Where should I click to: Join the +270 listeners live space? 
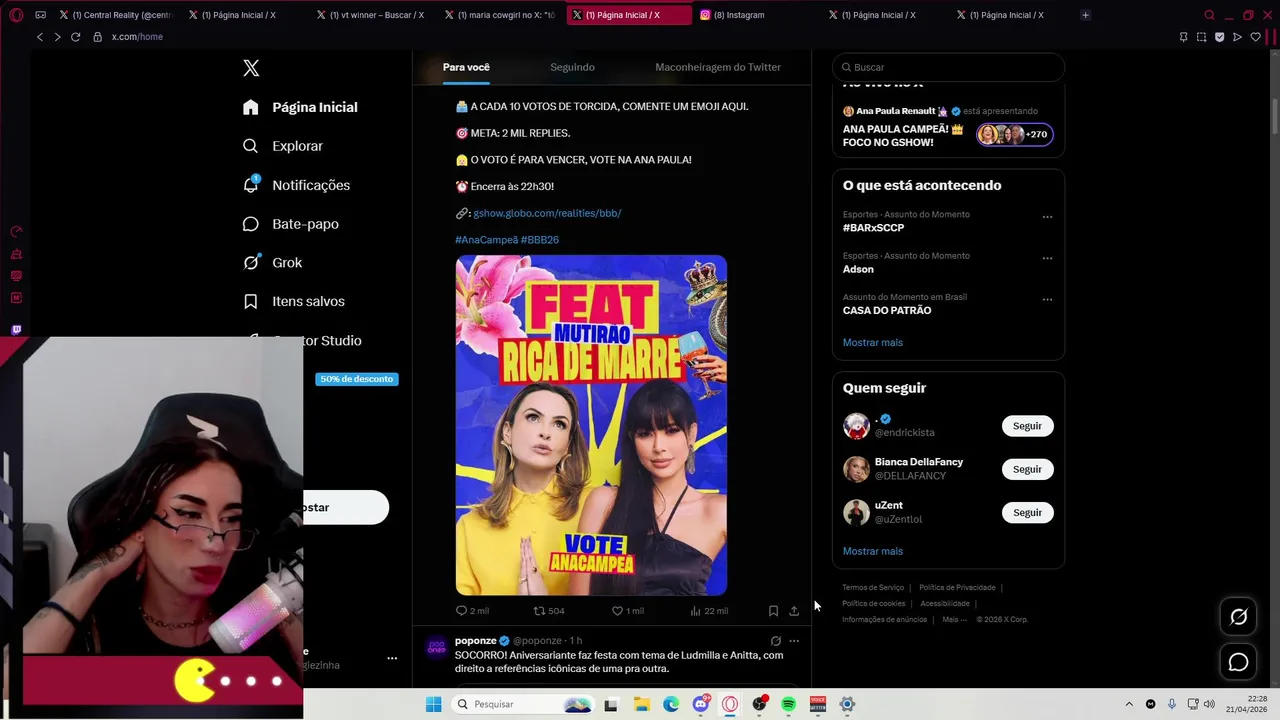1015,134
